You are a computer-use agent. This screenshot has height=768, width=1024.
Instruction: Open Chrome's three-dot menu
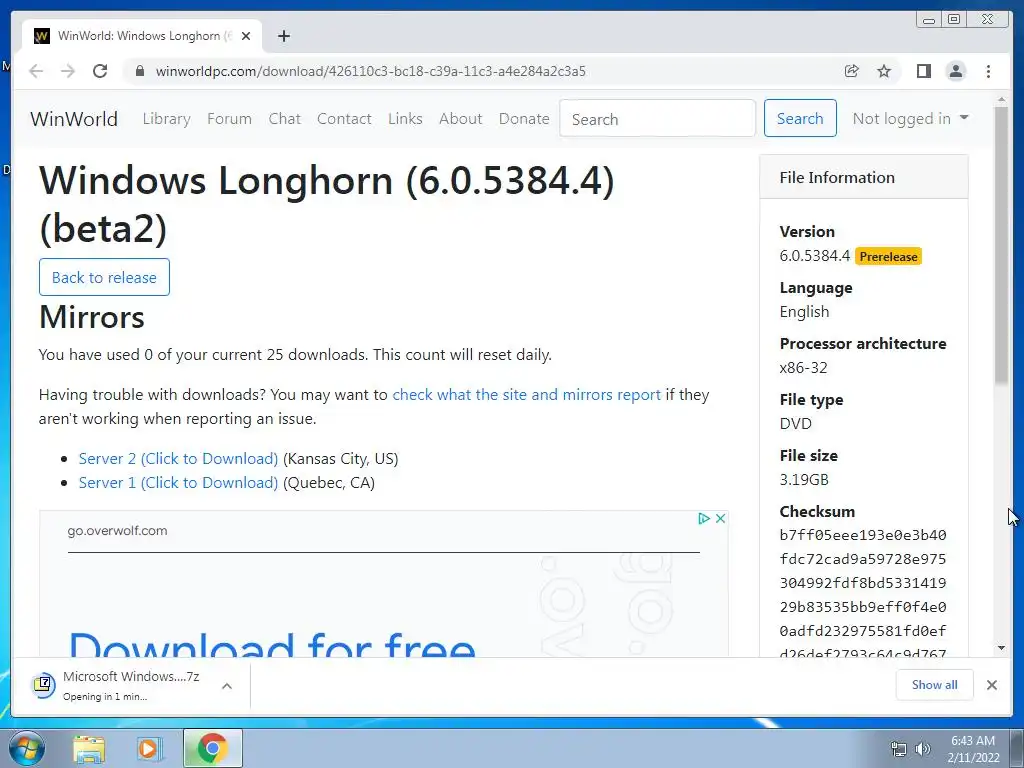[x=988, y=71]
